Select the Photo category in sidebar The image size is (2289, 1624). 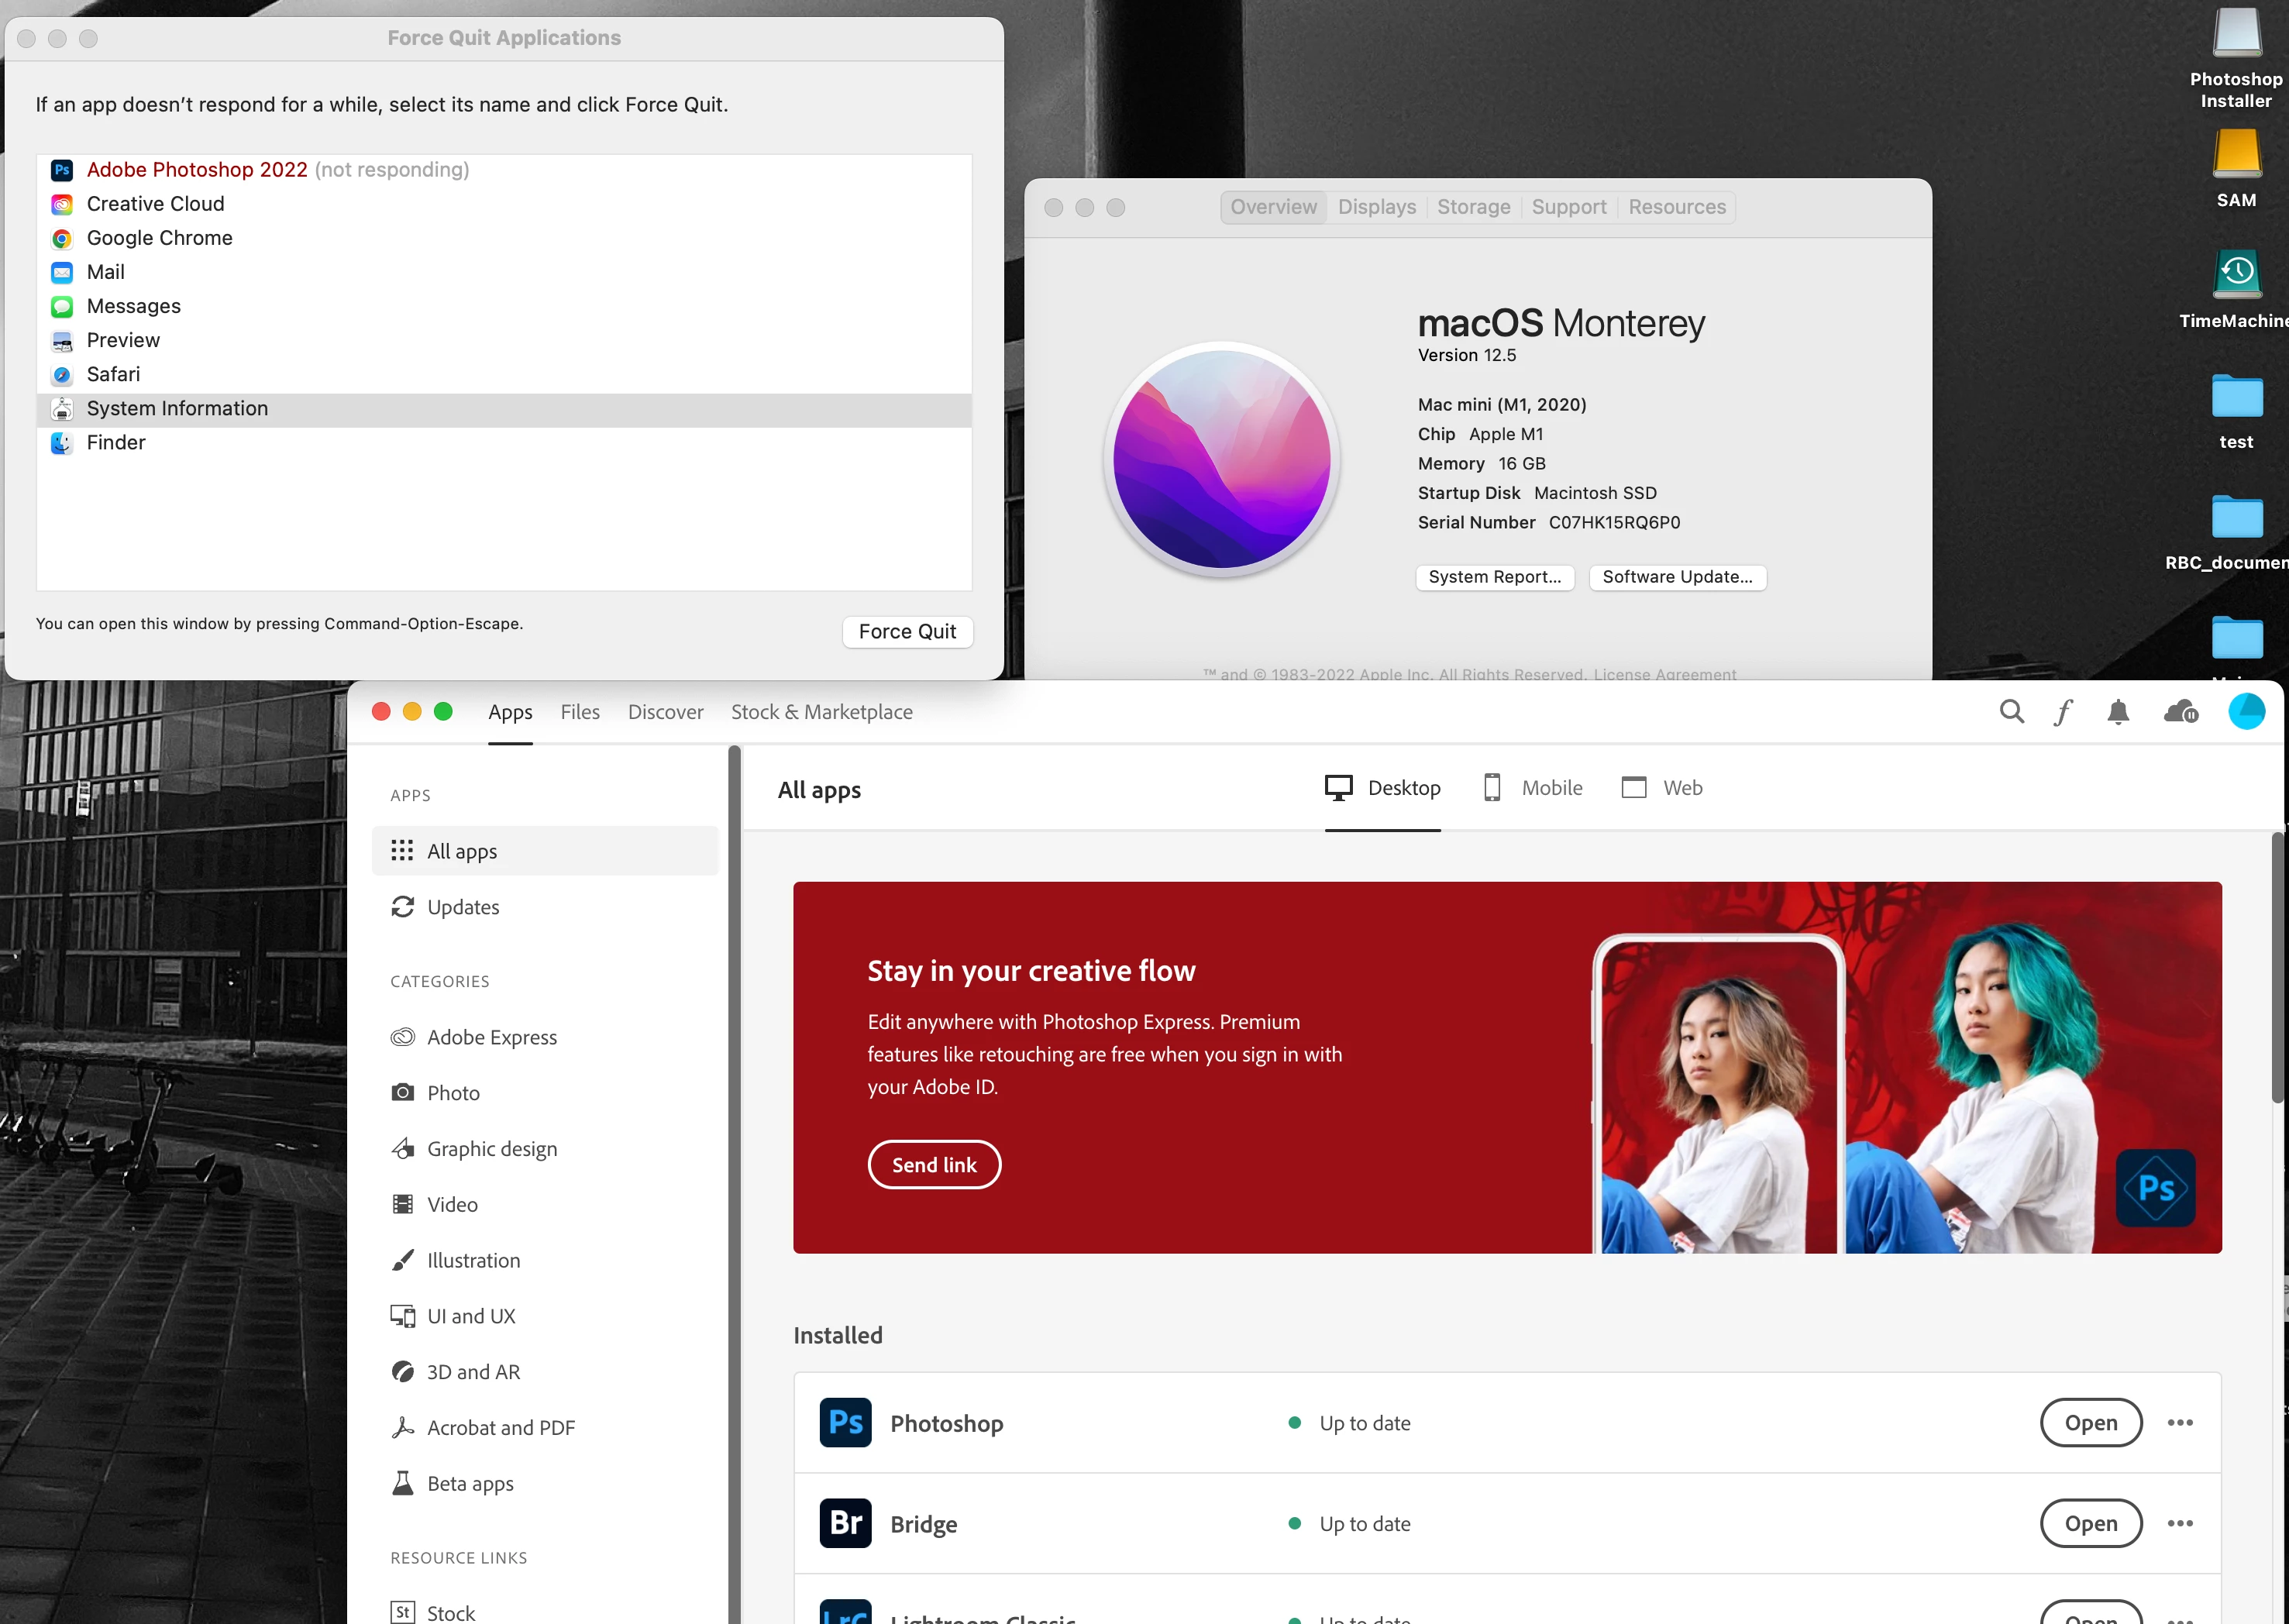point(453,1093)
